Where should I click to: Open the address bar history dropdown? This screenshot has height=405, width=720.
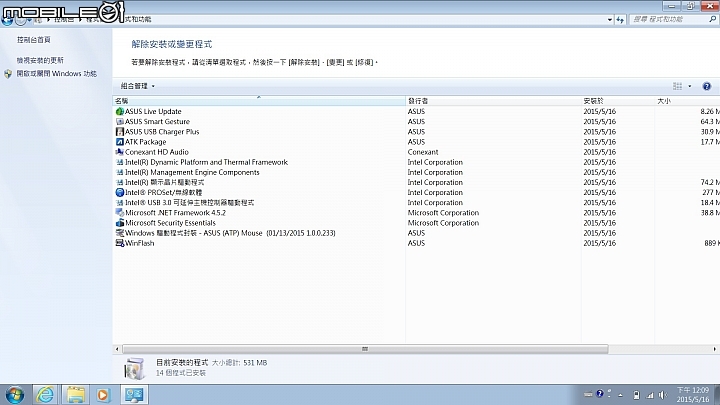[x=610, y=19]
